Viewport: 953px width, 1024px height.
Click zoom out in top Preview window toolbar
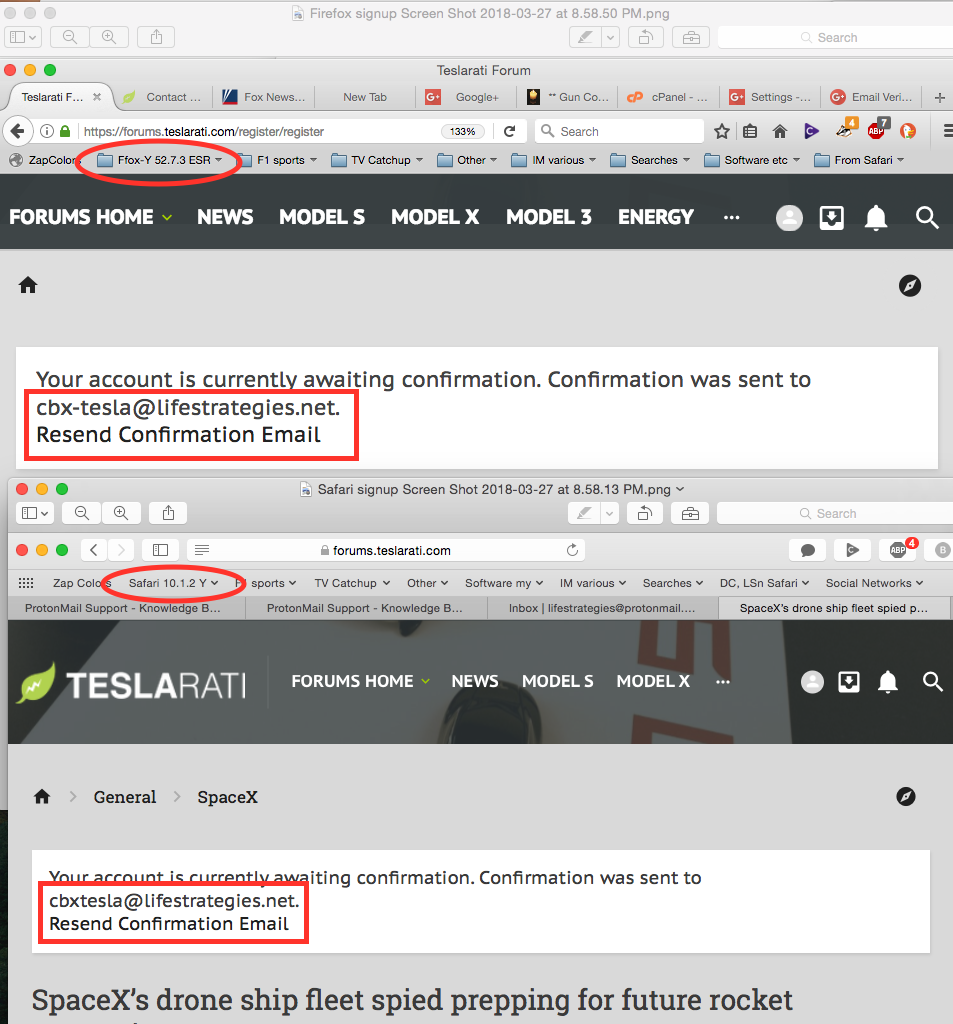tap(69, 37)
